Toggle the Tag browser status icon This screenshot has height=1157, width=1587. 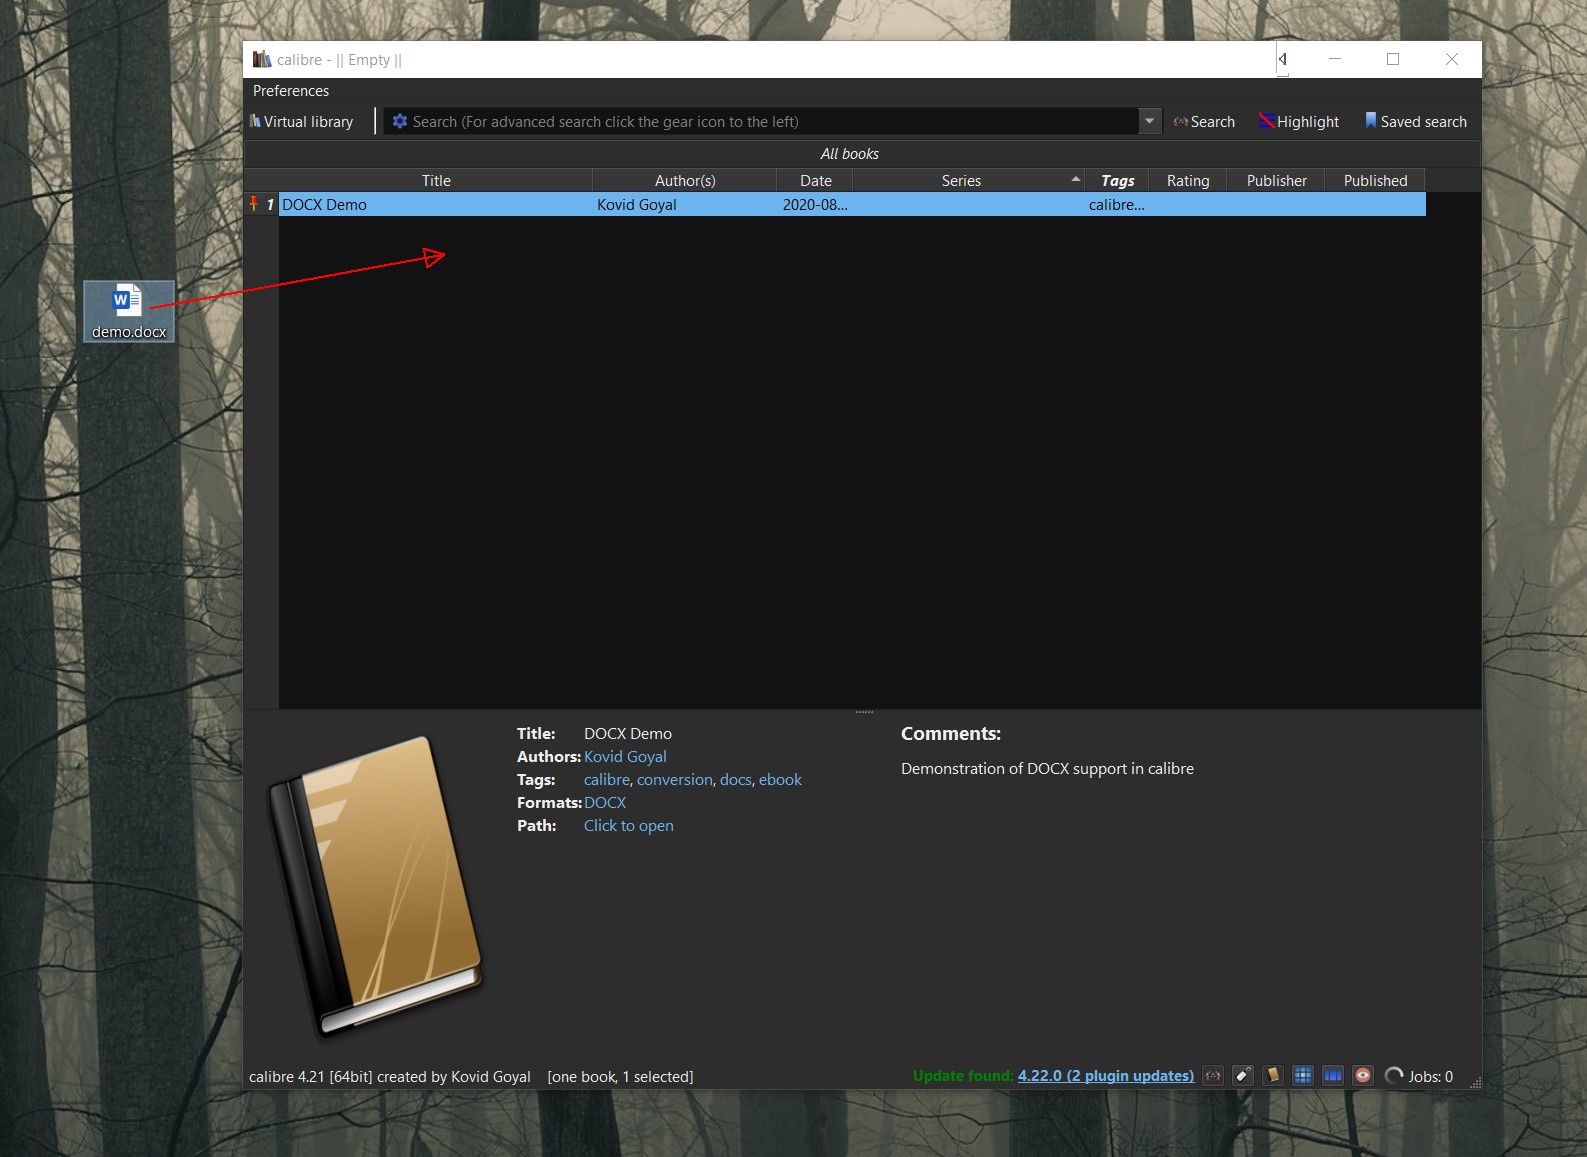pyautogui.click(x=1243, y=1076)
